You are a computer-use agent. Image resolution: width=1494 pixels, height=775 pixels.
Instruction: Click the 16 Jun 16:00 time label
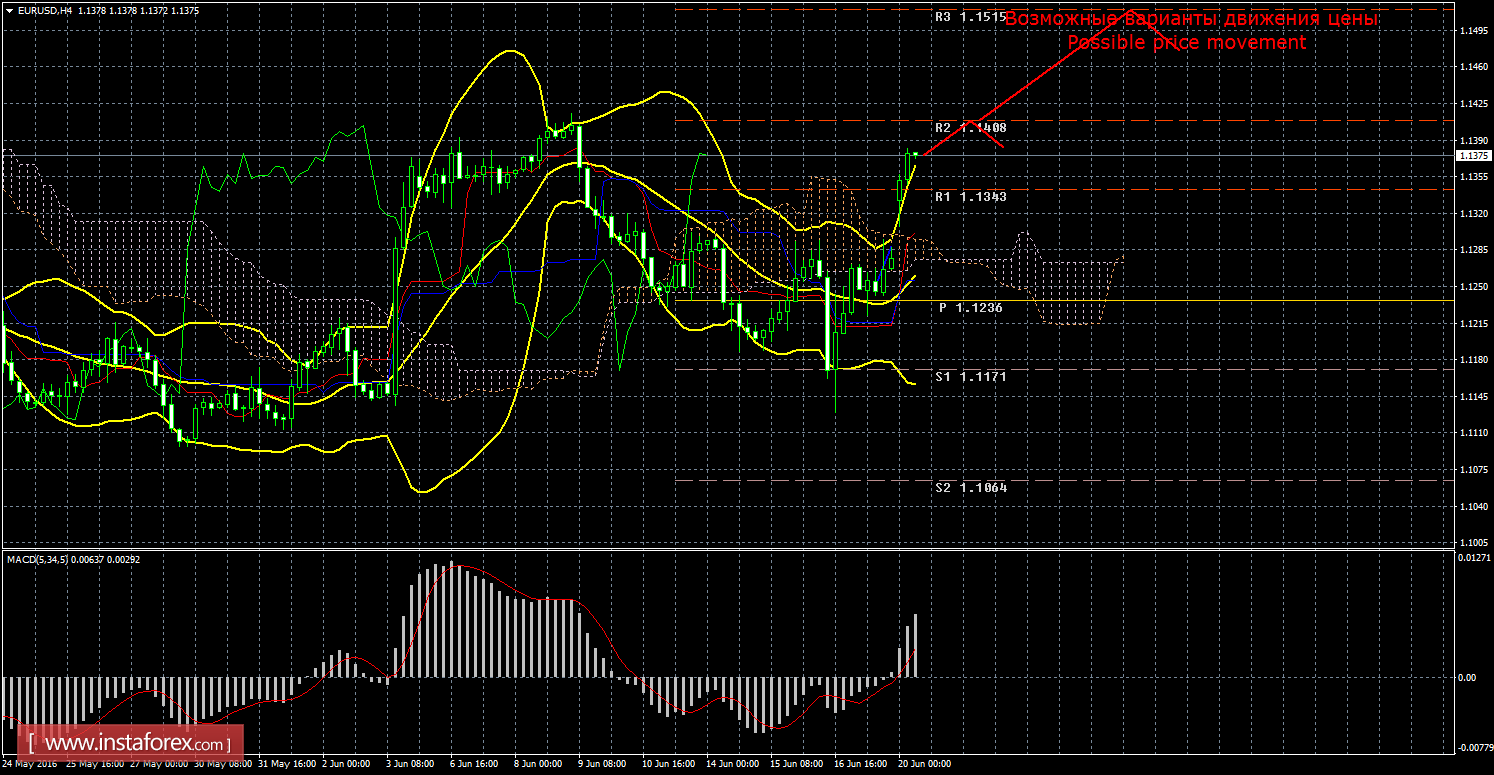coord(861,764)
